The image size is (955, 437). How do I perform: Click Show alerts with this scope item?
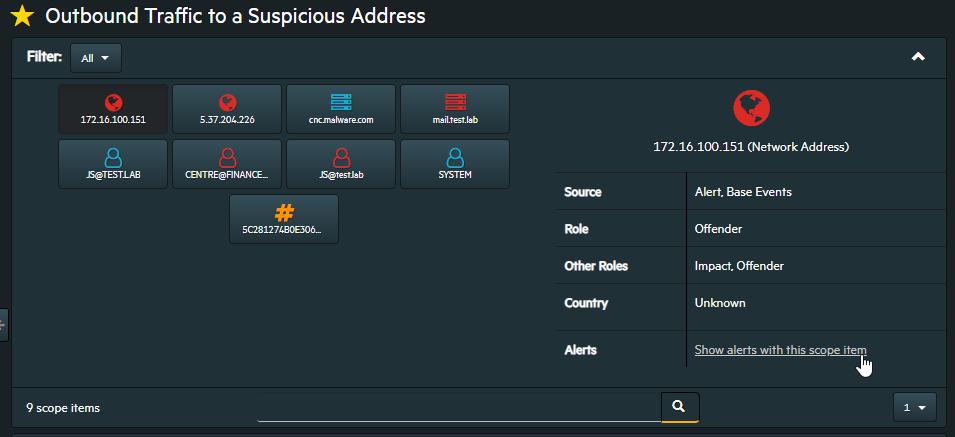point(780,350)
